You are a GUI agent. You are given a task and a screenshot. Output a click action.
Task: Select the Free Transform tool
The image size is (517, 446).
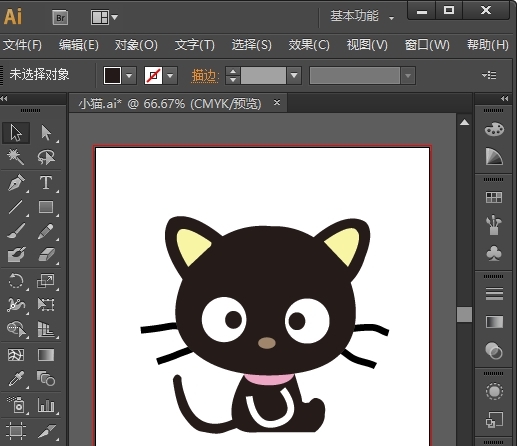46,305
